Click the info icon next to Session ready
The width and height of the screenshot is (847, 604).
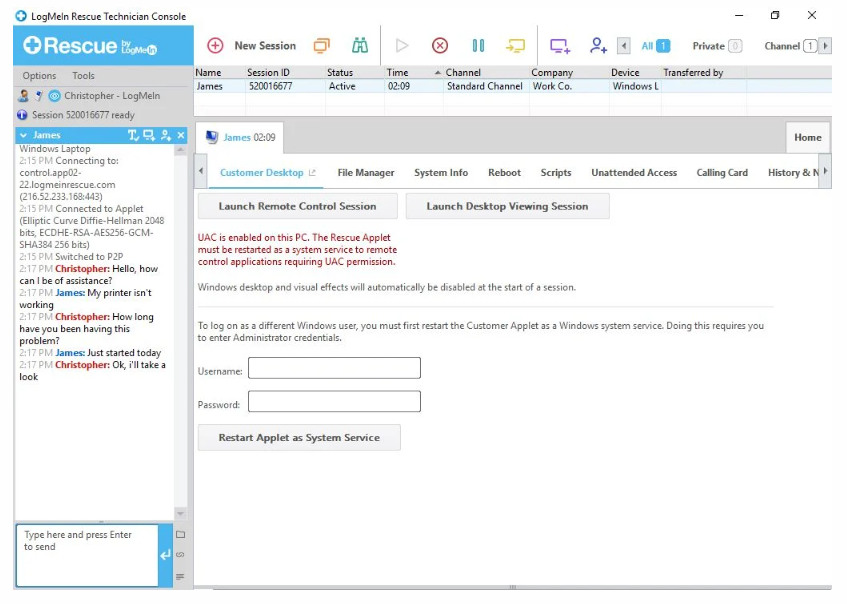22,115
